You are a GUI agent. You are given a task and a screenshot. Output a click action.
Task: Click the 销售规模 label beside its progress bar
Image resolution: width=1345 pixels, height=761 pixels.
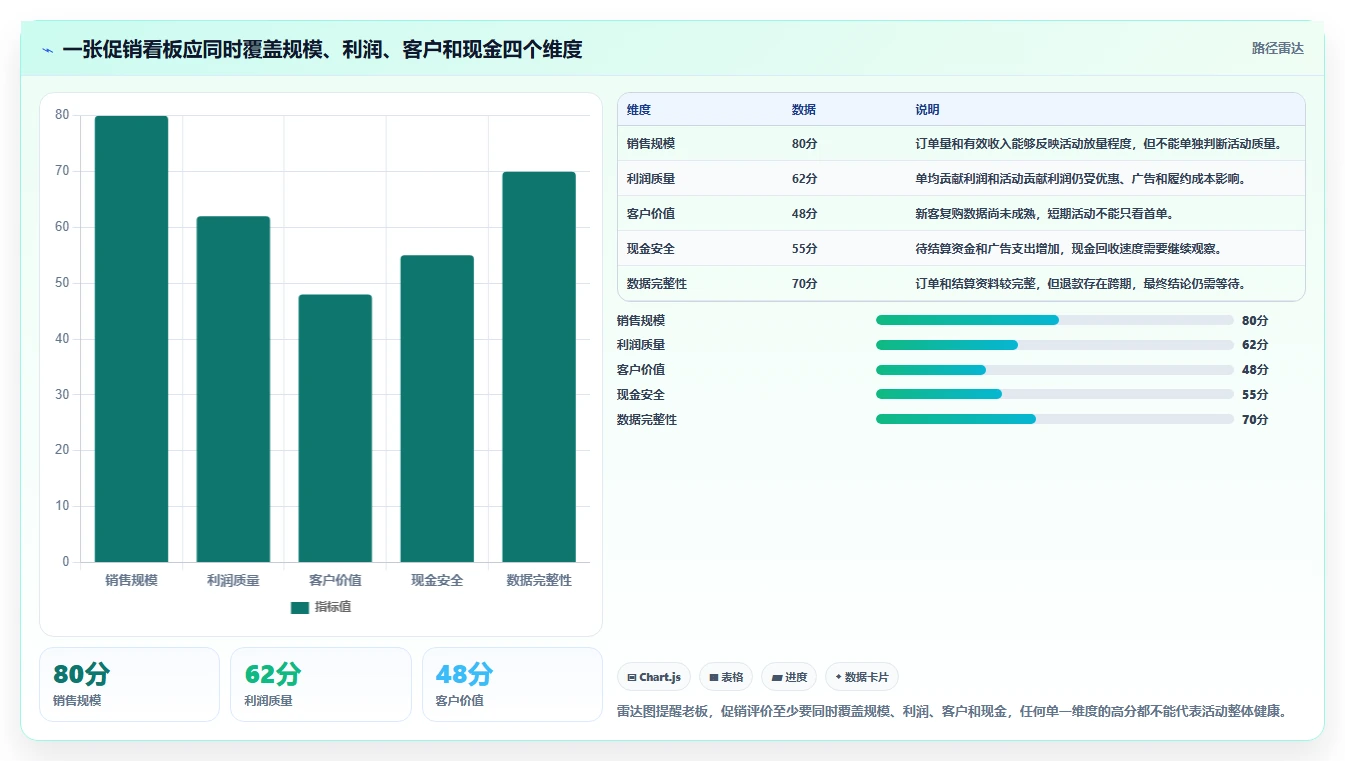tap(641, 321)
